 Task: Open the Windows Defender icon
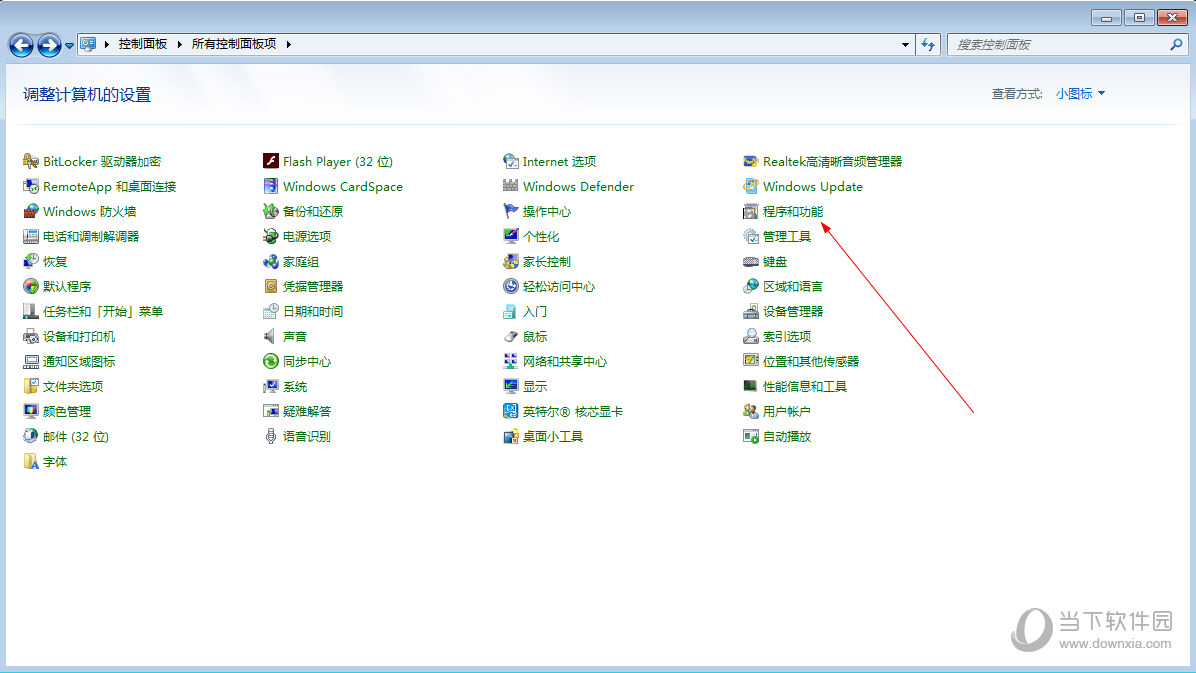[511, 186]
